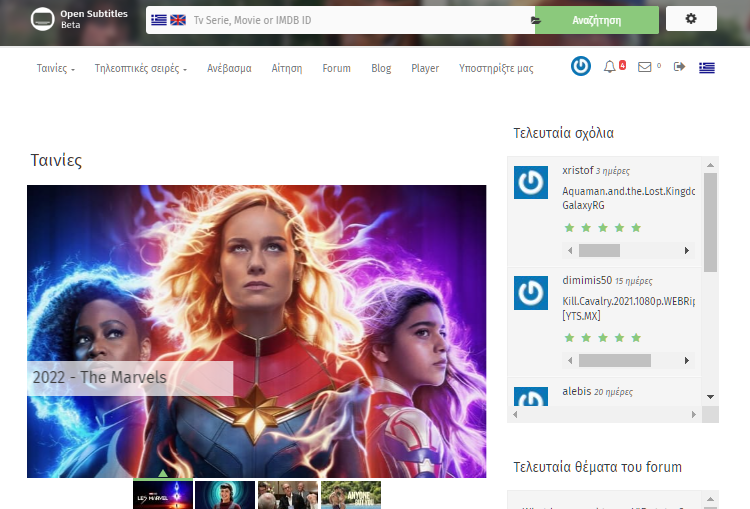Screen dimensions: 750x509
Task: Open the messages envelope icon
Action: coord(645,67)
